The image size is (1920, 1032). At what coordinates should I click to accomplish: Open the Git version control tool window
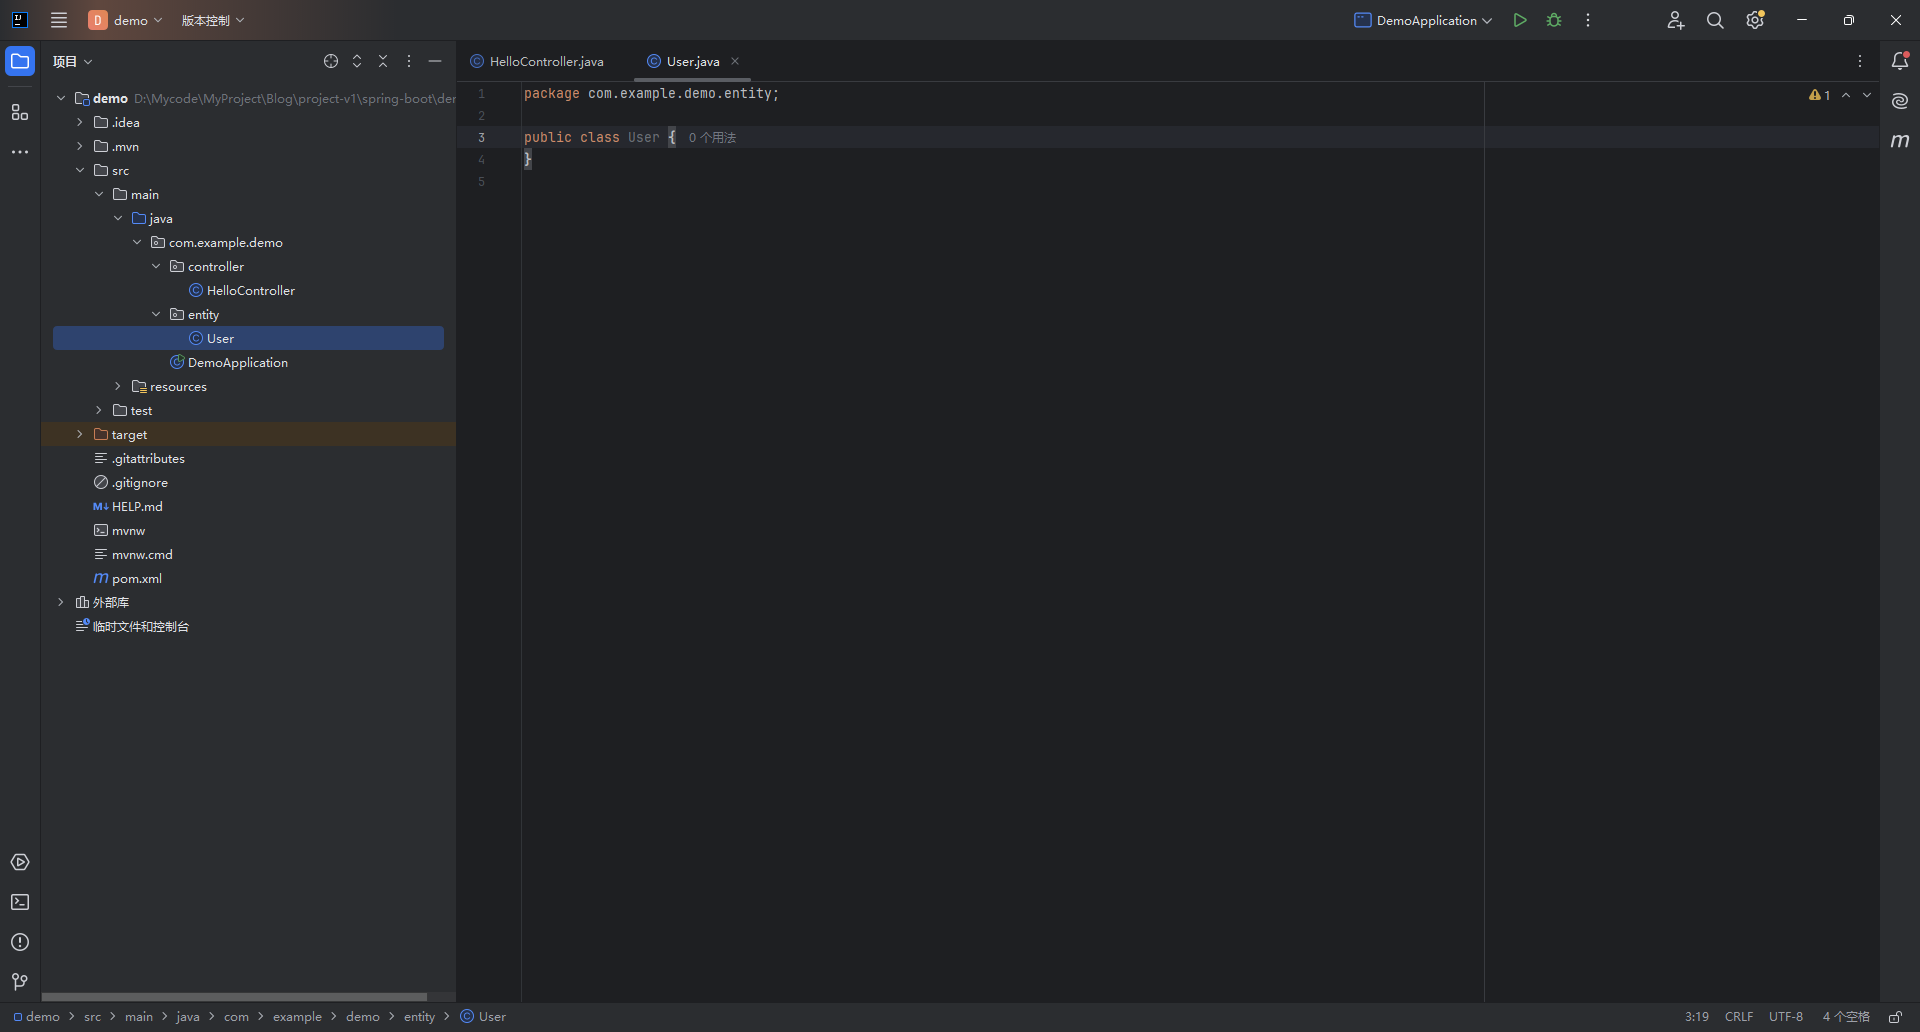tap(20, 982)
